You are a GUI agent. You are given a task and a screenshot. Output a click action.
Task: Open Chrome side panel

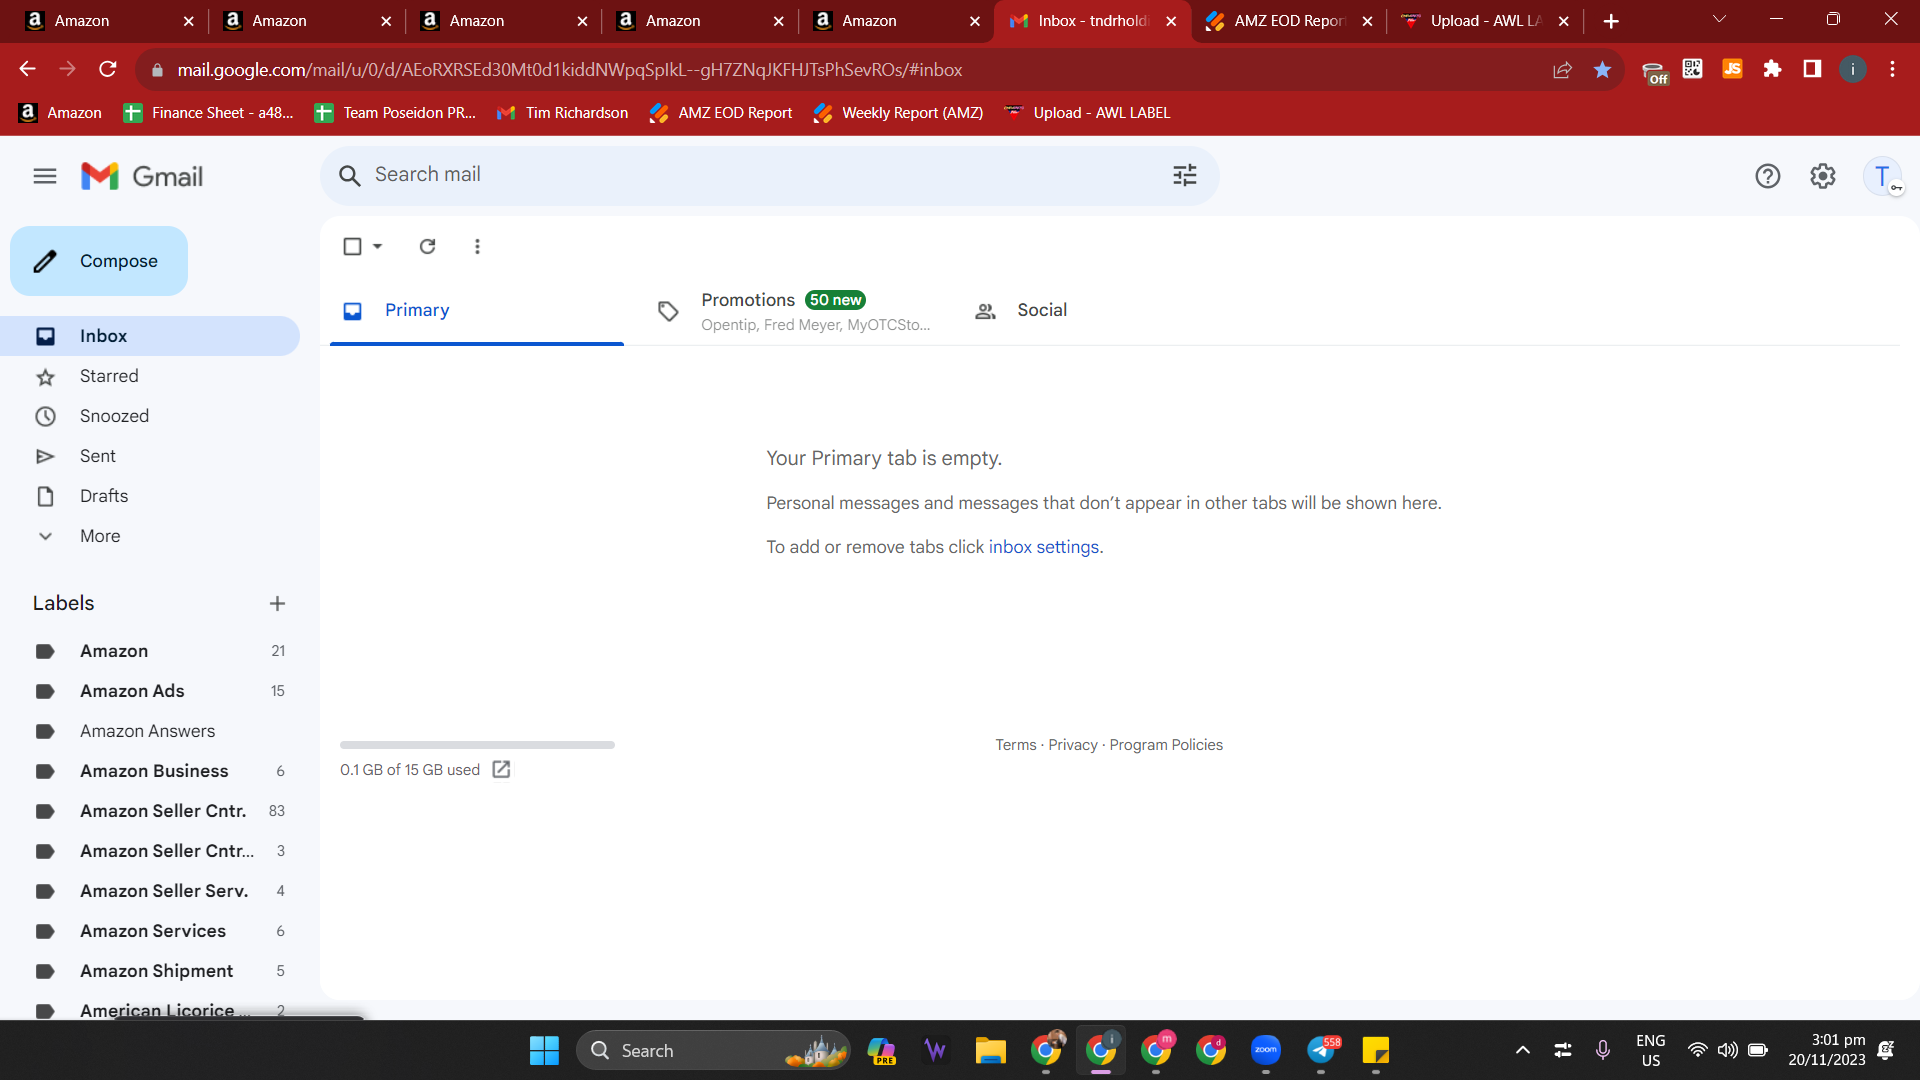click(x=1813, y=69)
